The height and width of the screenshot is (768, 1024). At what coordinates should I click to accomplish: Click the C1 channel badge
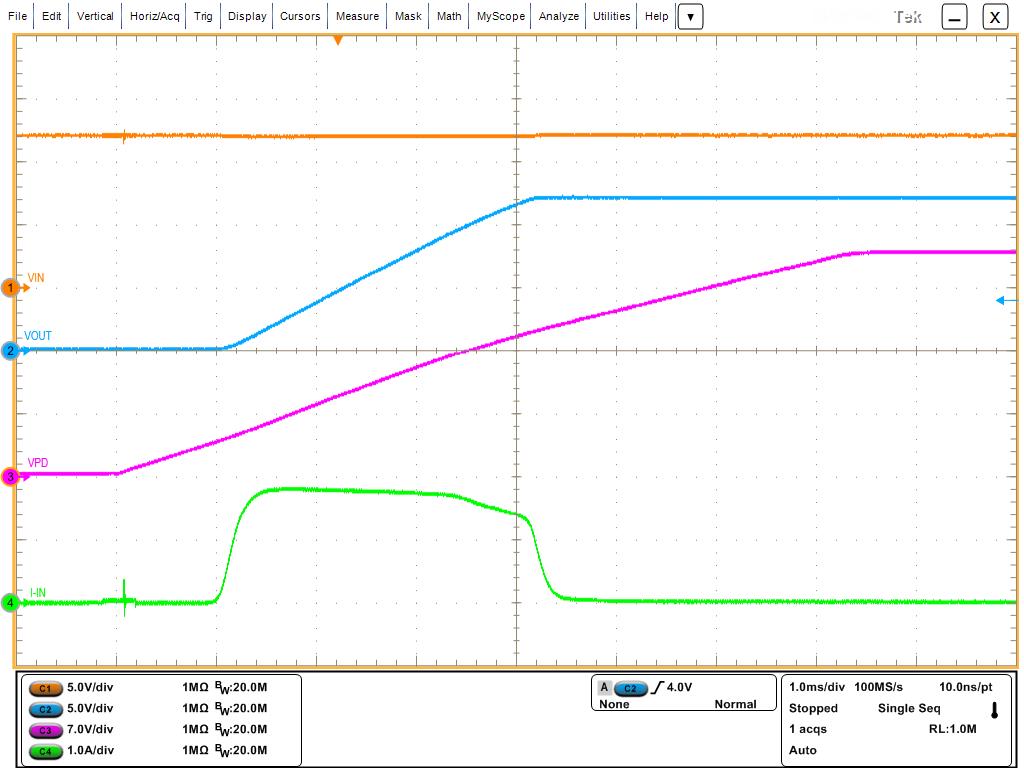point(45,688)
